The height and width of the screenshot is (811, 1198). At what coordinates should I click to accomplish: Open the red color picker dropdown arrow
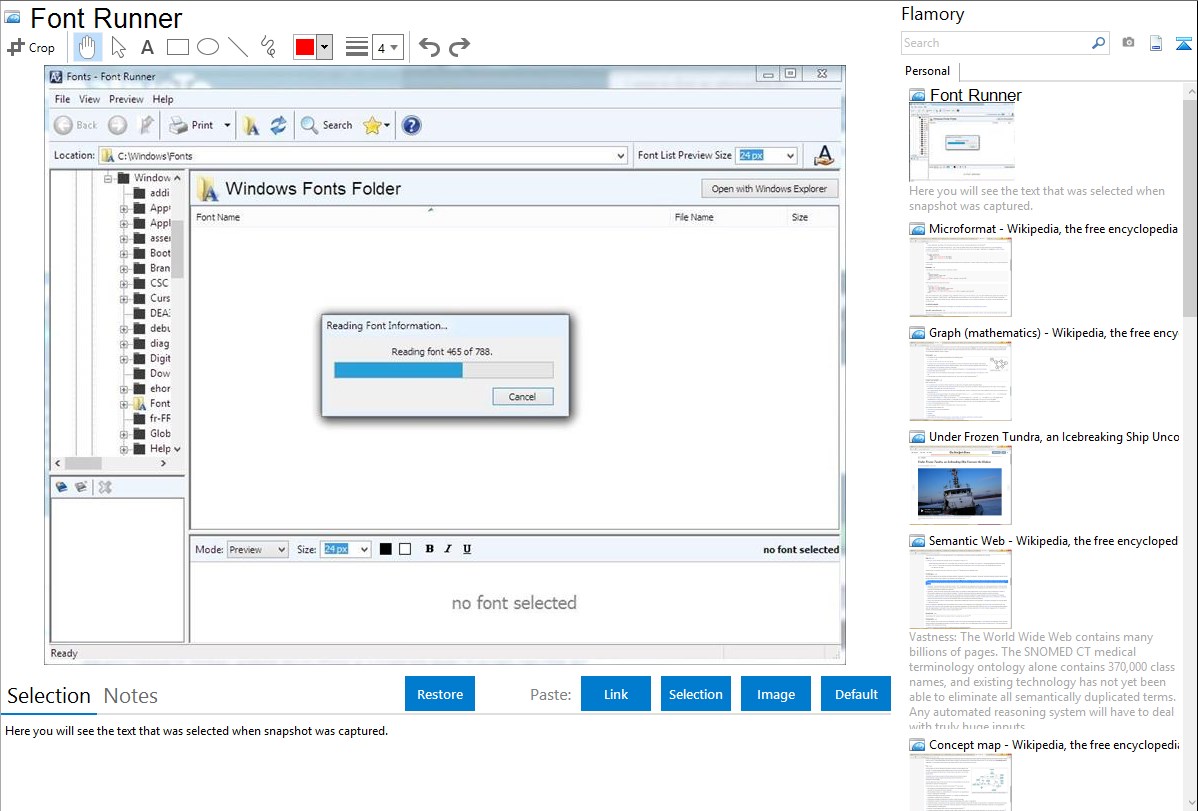tap(325, 47)
